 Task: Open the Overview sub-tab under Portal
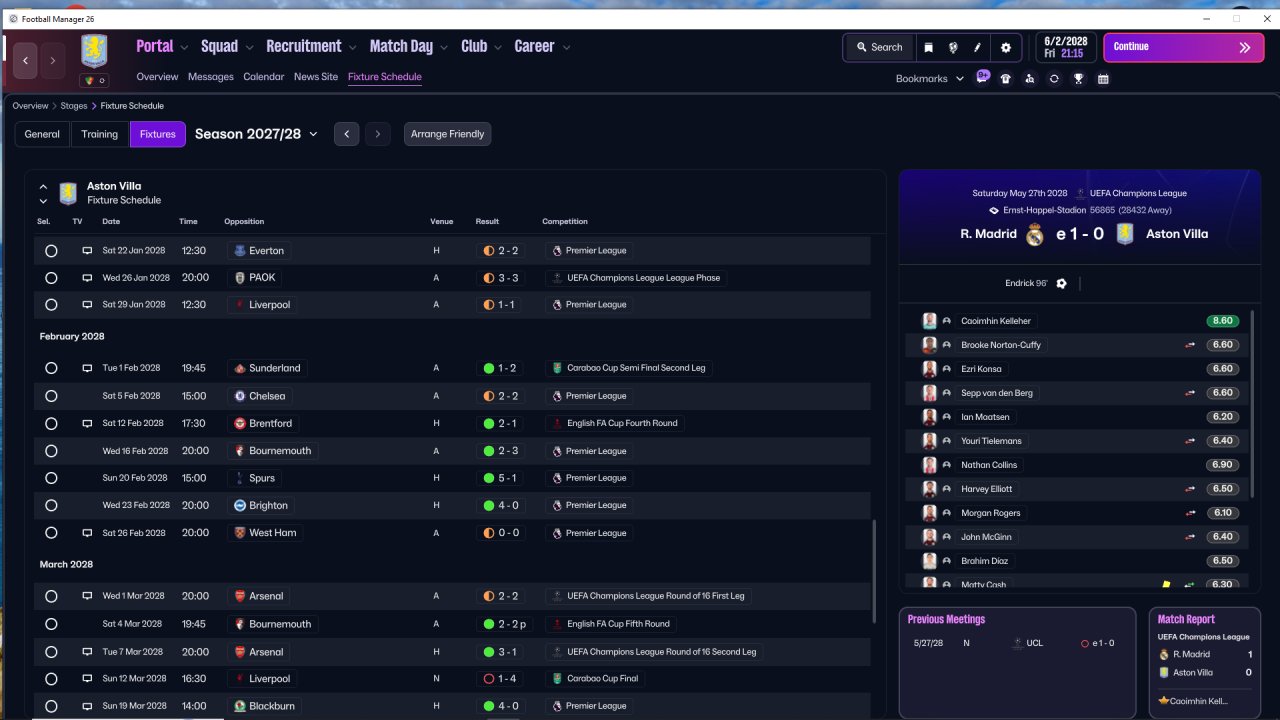(x=157, y=77)
